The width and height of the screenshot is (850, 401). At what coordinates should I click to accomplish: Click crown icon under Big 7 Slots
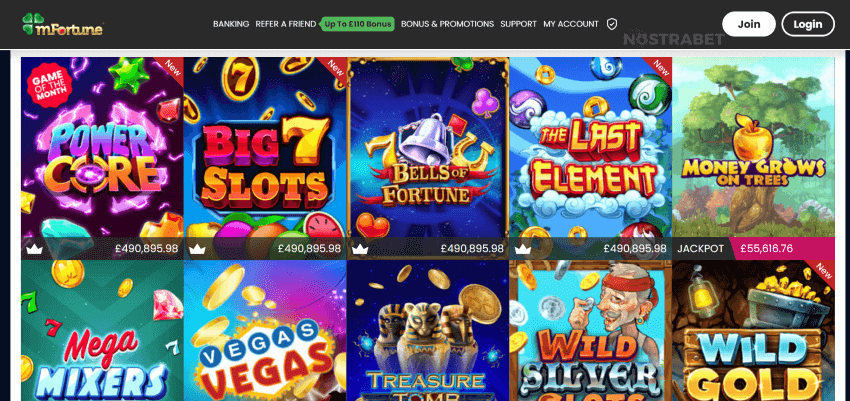click(x=197, y=249)
